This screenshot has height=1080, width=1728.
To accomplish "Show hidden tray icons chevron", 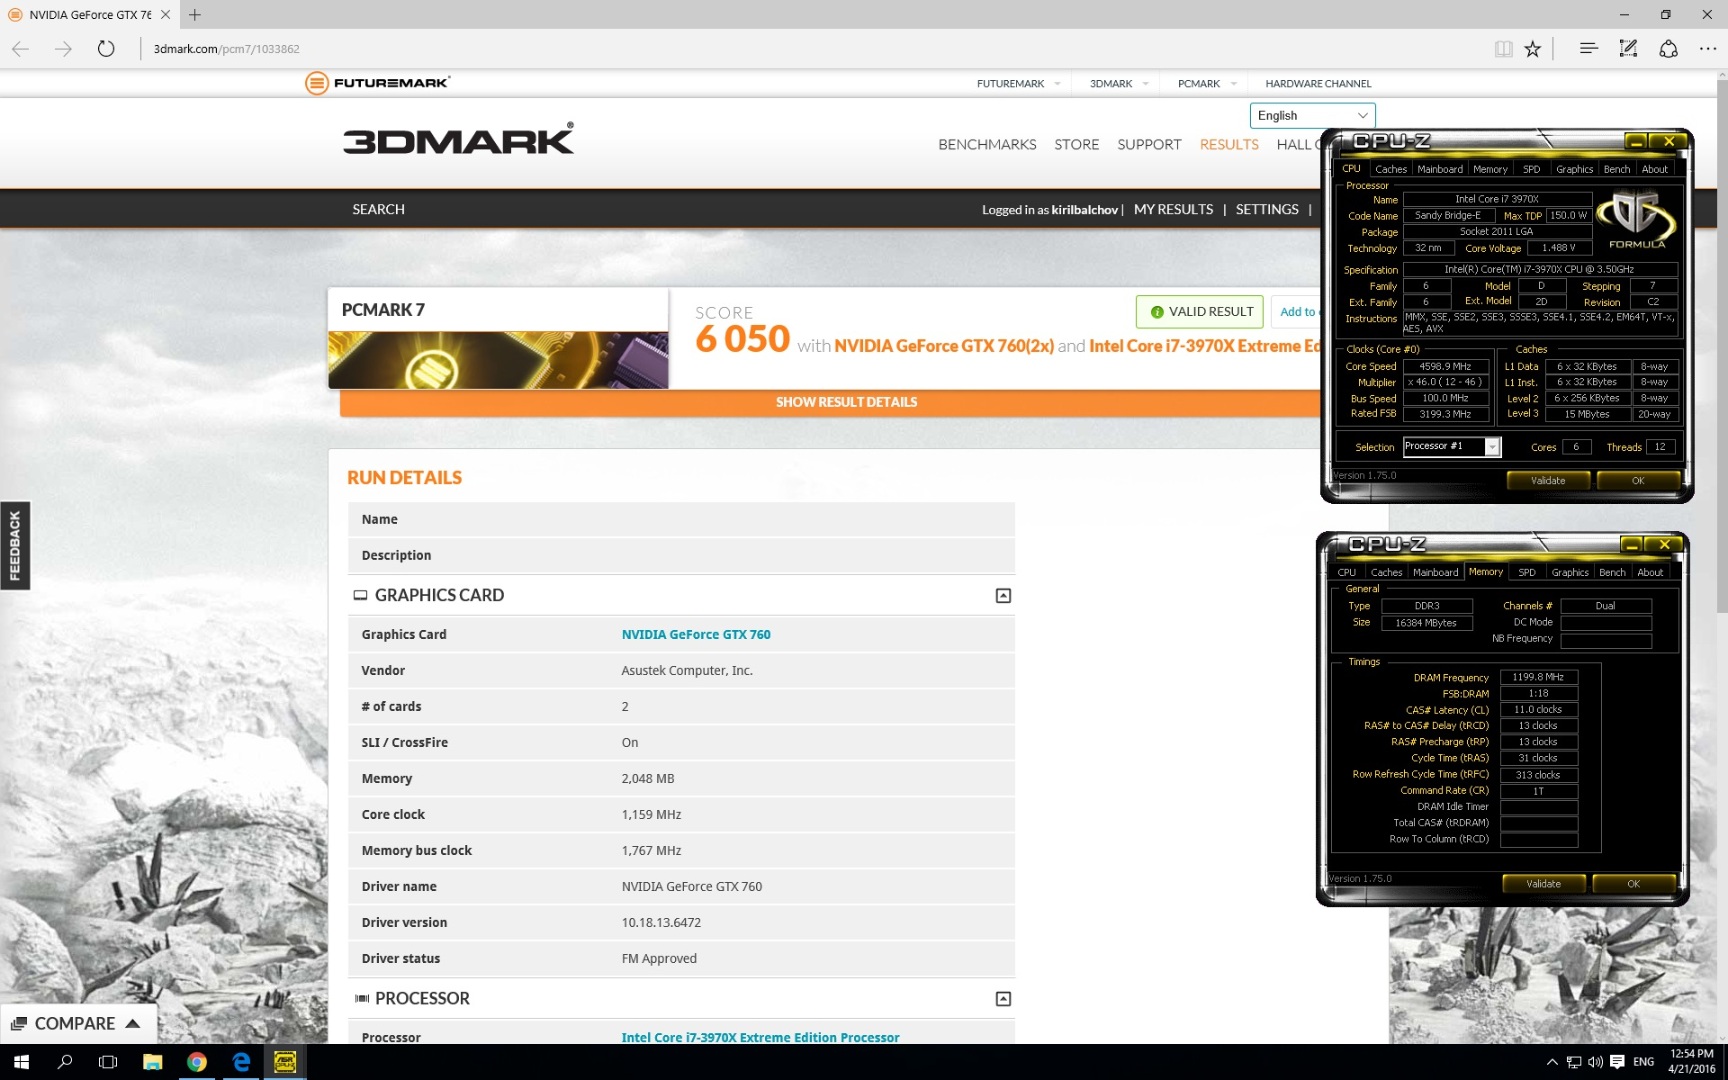I will pos(1552,1062).
